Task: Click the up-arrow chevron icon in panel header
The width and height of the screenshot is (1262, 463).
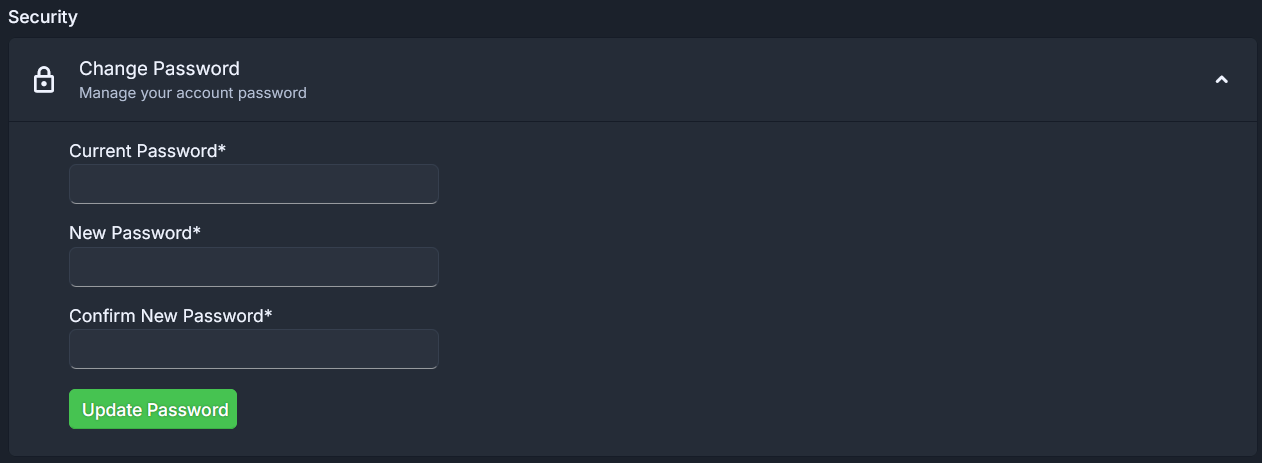Action: [1221, 80]
